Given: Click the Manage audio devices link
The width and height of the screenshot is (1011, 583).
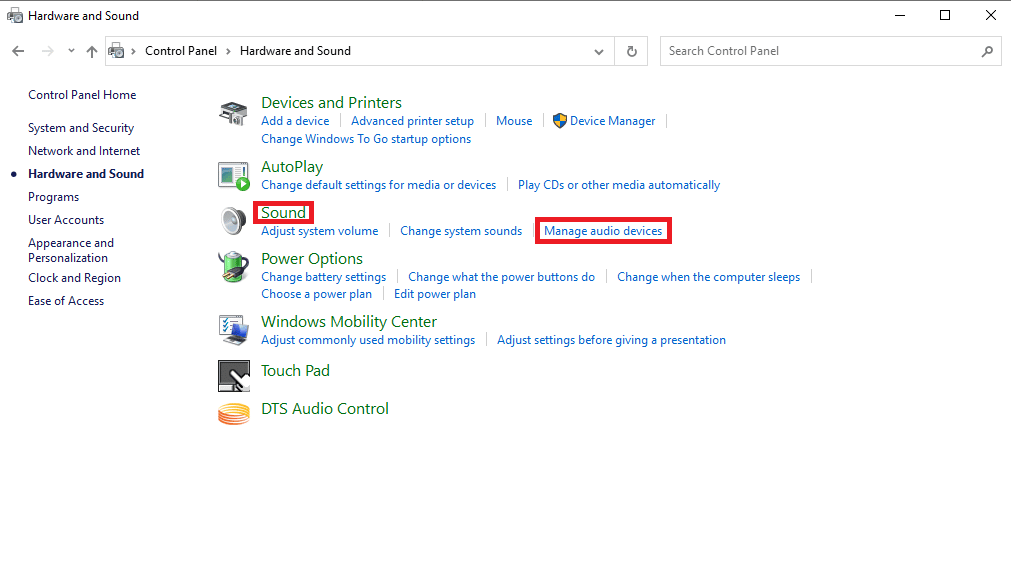Looking at the screenshot, I should 603,231.
